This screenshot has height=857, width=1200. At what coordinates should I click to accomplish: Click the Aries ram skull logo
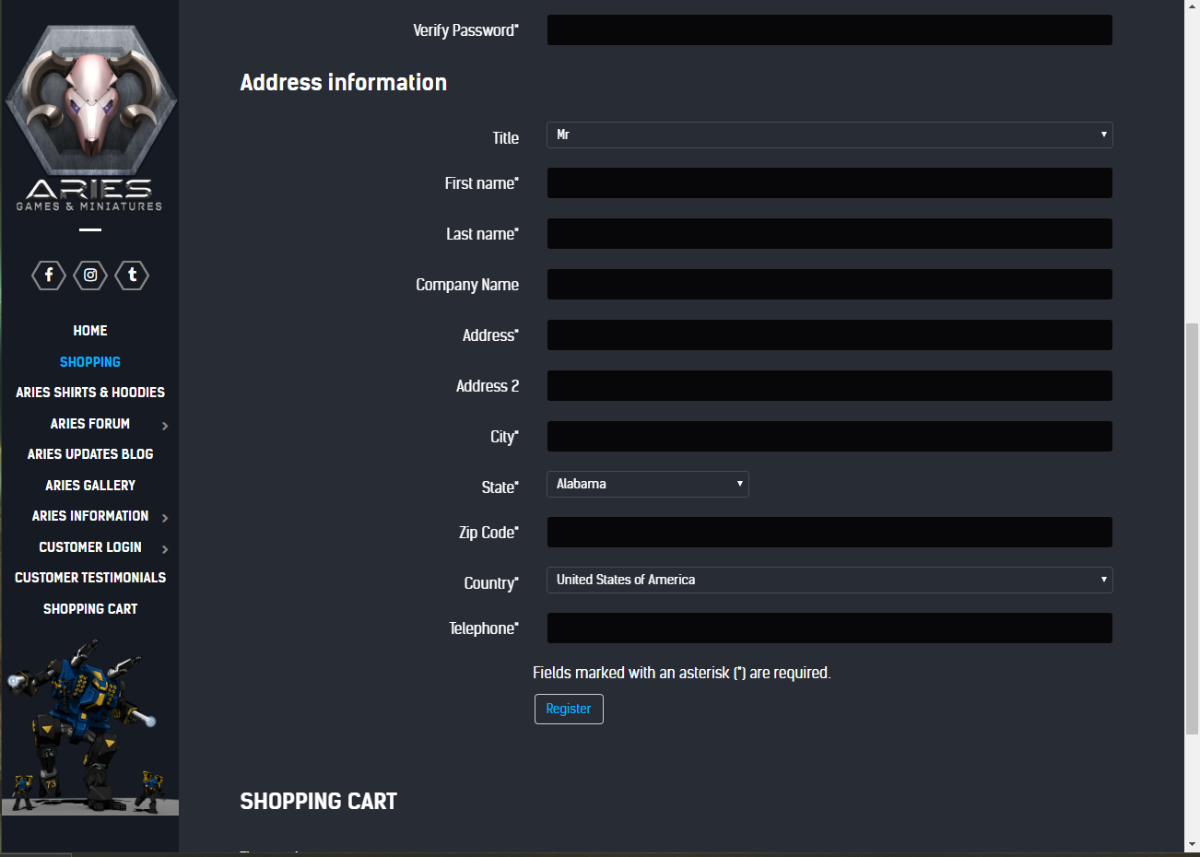click(x=90, y=100)
